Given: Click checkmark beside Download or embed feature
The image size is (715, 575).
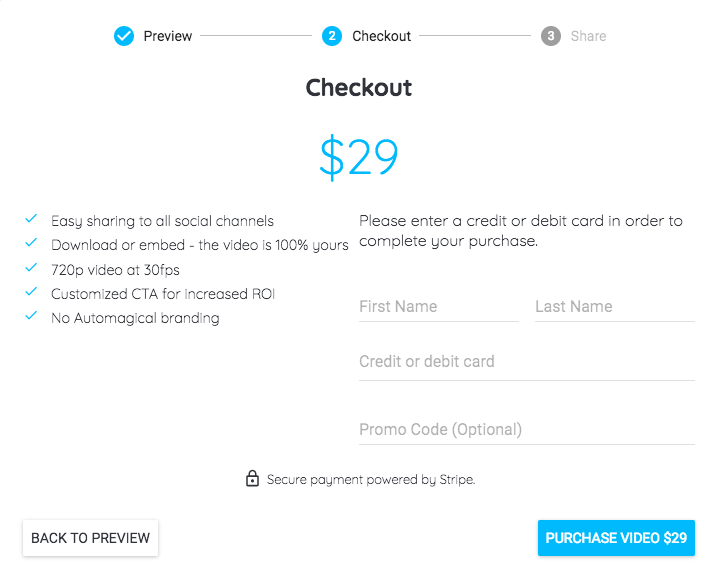Looking at the screenshot, I should point(31,244).
